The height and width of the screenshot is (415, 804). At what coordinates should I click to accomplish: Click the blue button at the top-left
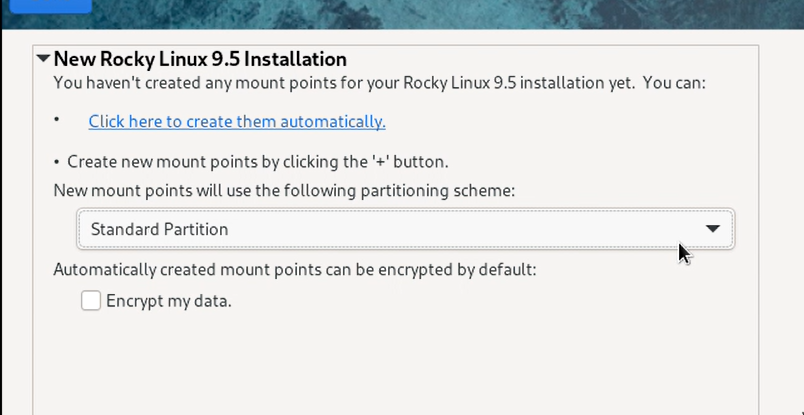click(x=50, y=6)
